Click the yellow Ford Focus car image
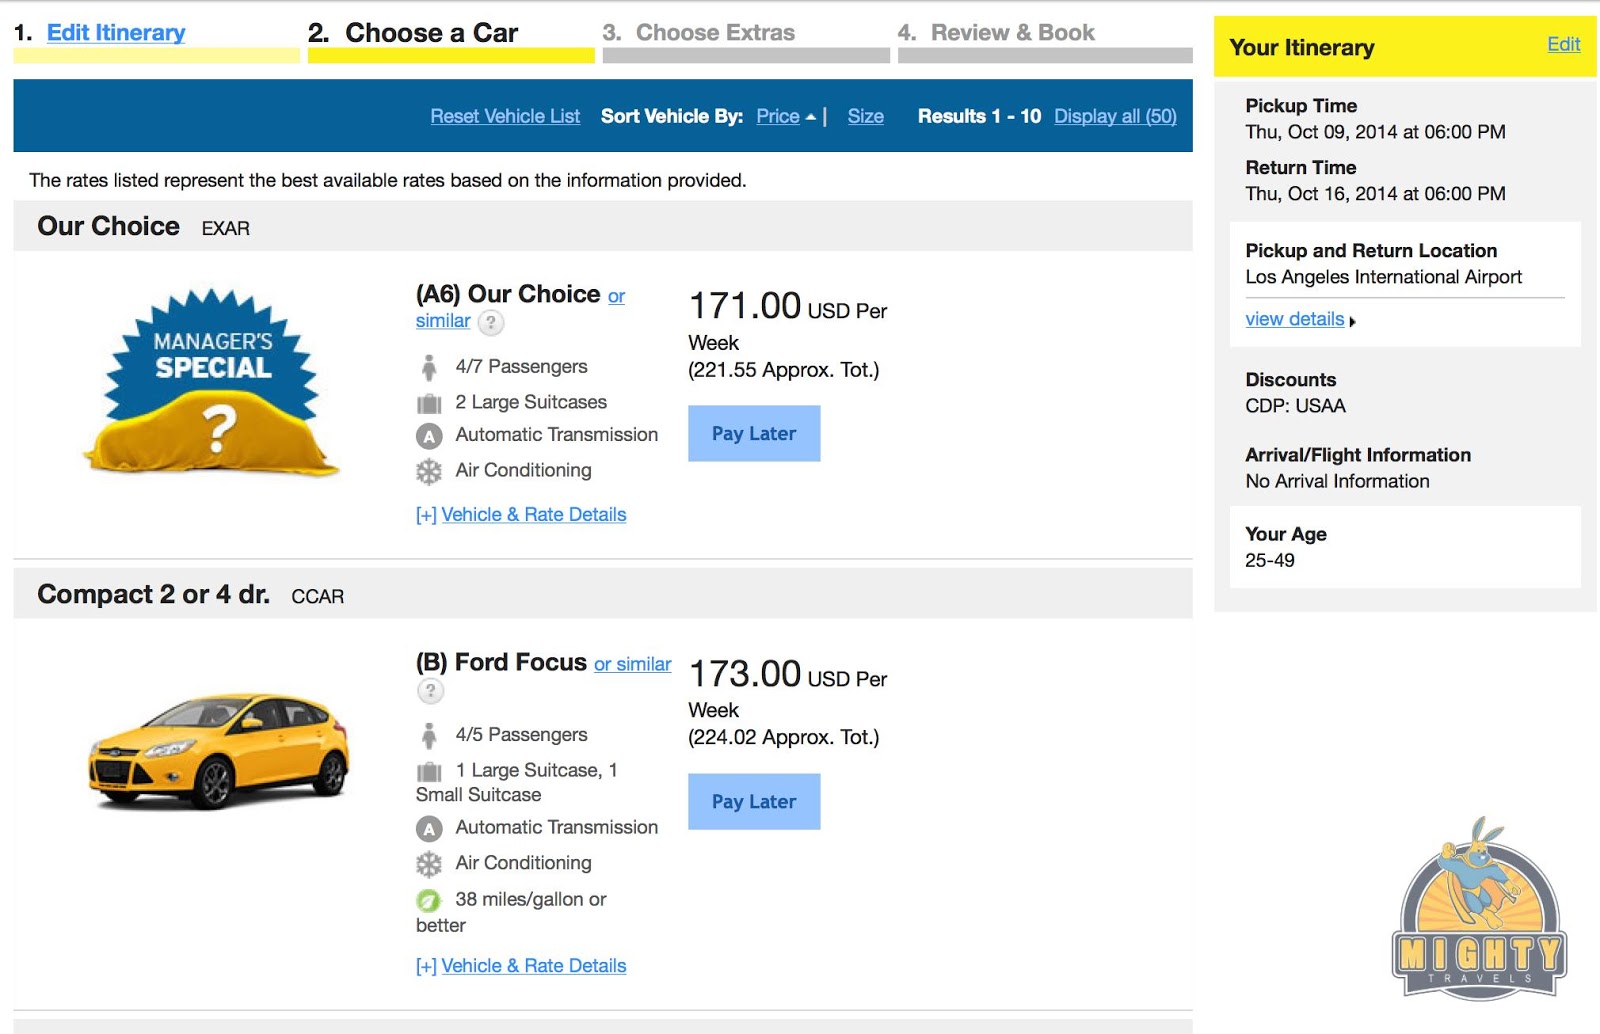 [x=218, y=750]
